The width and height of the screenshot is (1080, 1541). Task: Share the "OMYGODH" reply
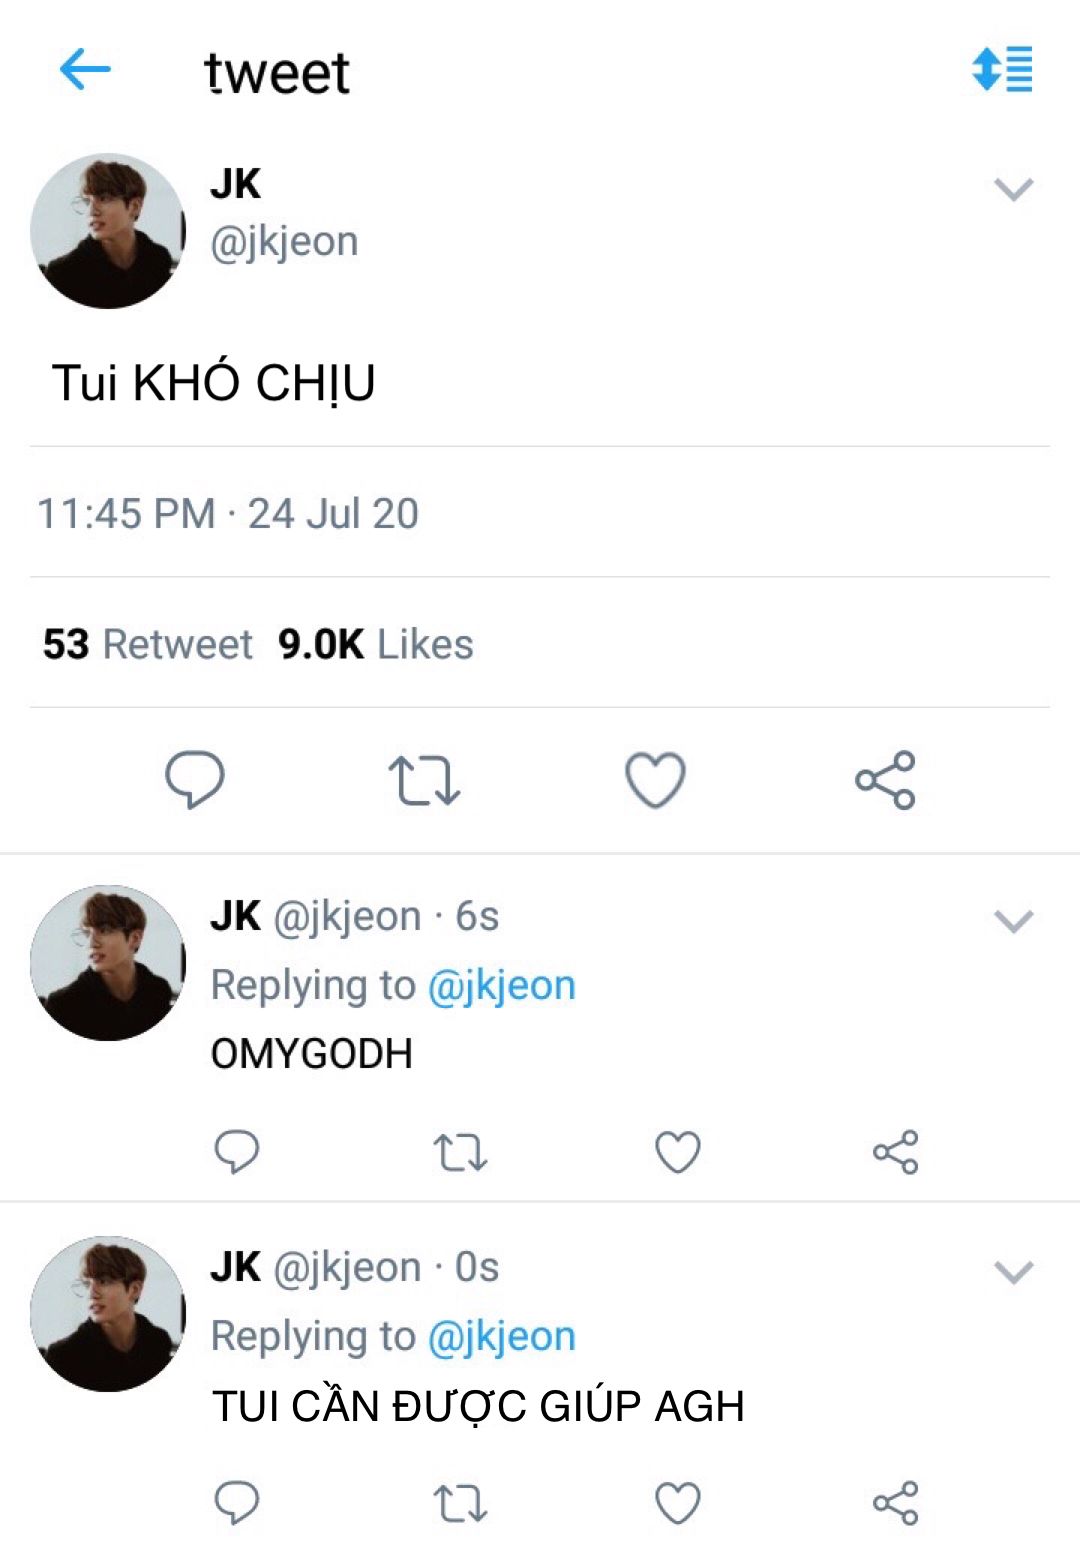[895, 1152]
